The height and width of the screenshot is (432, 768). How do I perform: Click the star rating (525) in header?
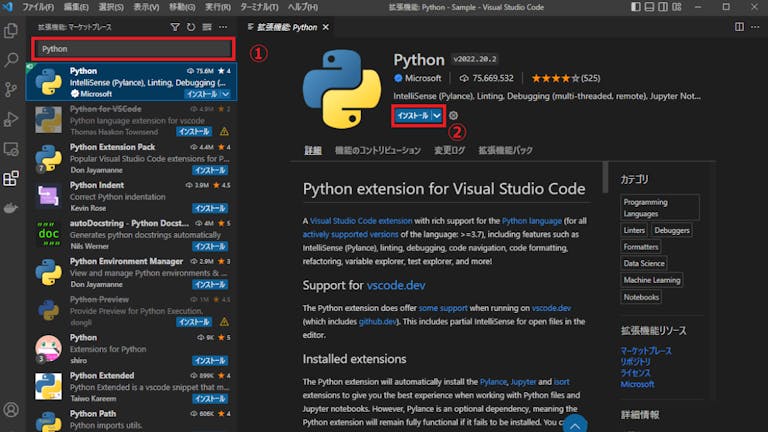click(x=566, y=78)
